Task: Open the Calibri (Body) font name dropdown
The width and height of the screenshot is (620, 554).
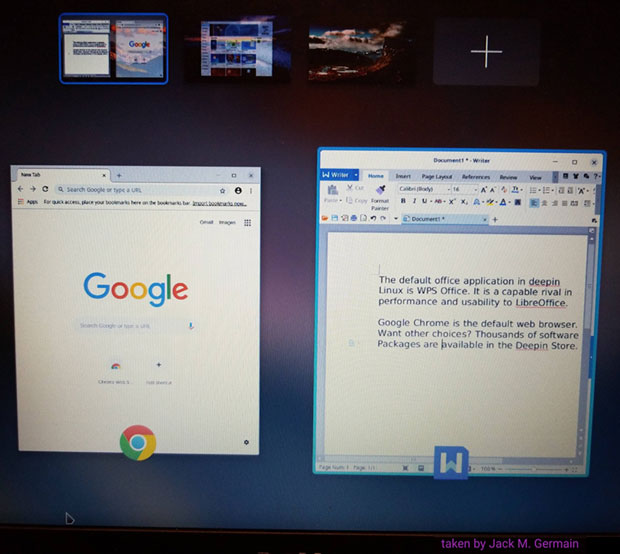Action: (x=448, y=189)
